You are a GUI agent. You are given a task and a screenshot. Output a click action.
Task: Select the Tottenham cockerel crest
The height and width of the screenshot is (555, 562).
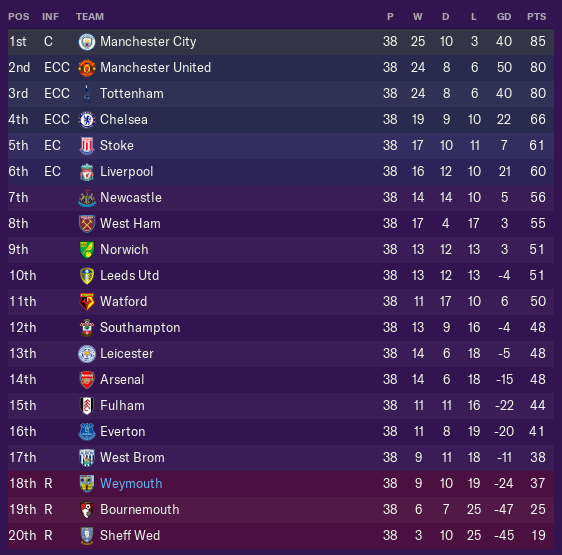tap(87, 94)
